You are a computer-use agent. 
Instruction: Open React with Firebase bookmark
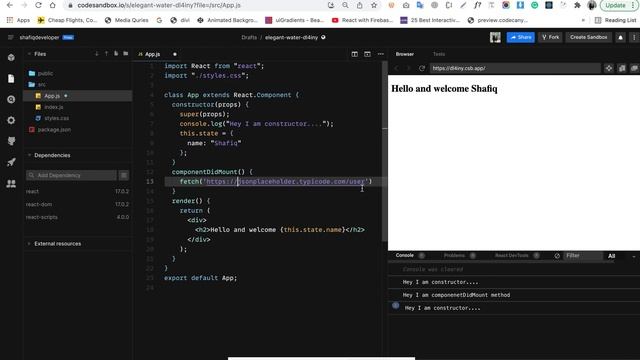(362, 20)
